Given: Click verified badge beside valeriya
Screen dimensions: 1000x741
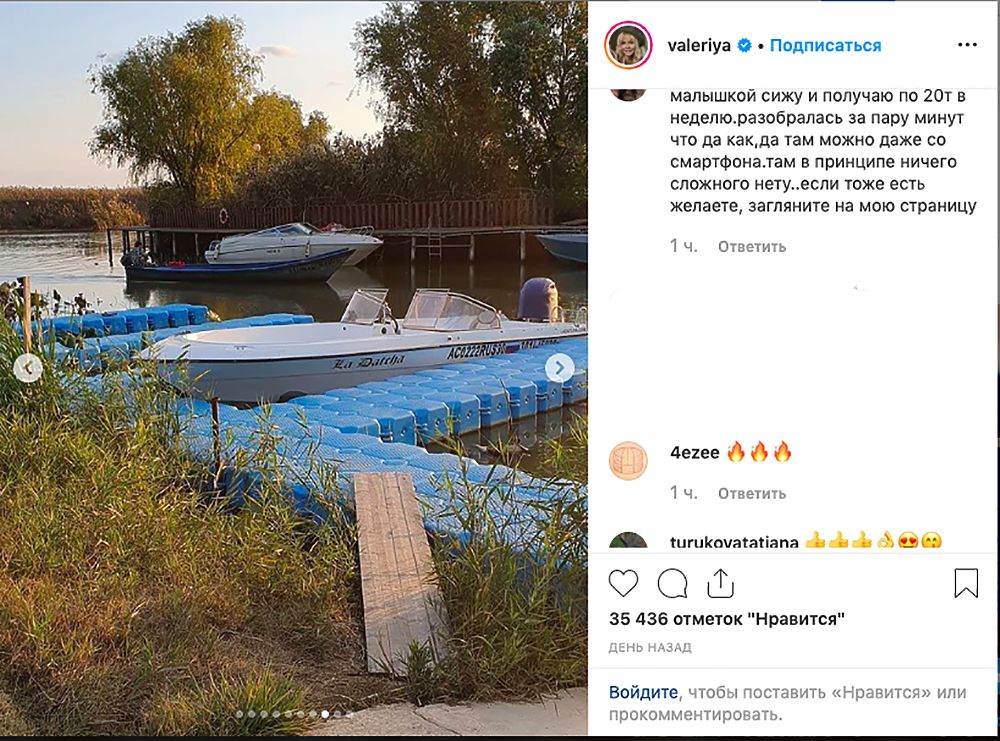Looking at the screenshot, I should 744,45.
